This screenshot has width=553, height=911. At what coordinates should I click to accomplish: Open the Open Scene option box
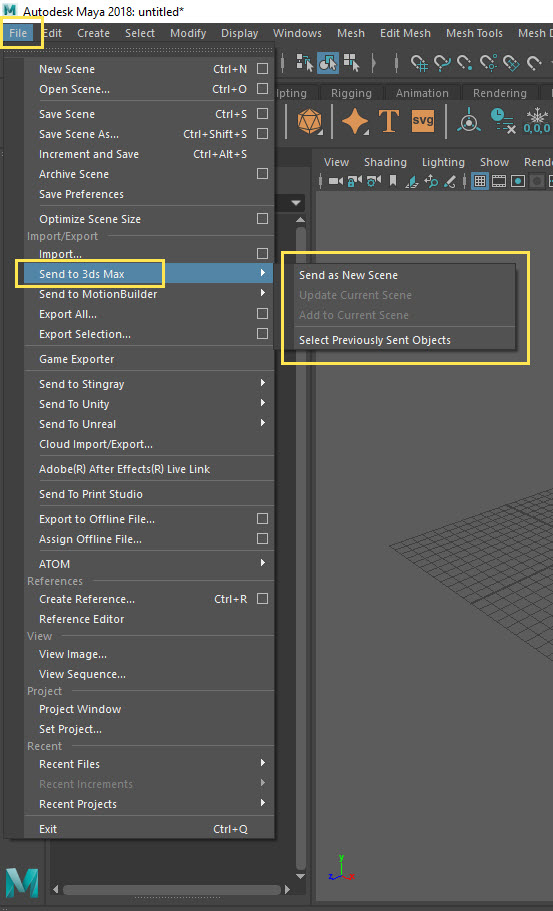tap(263, 89)
